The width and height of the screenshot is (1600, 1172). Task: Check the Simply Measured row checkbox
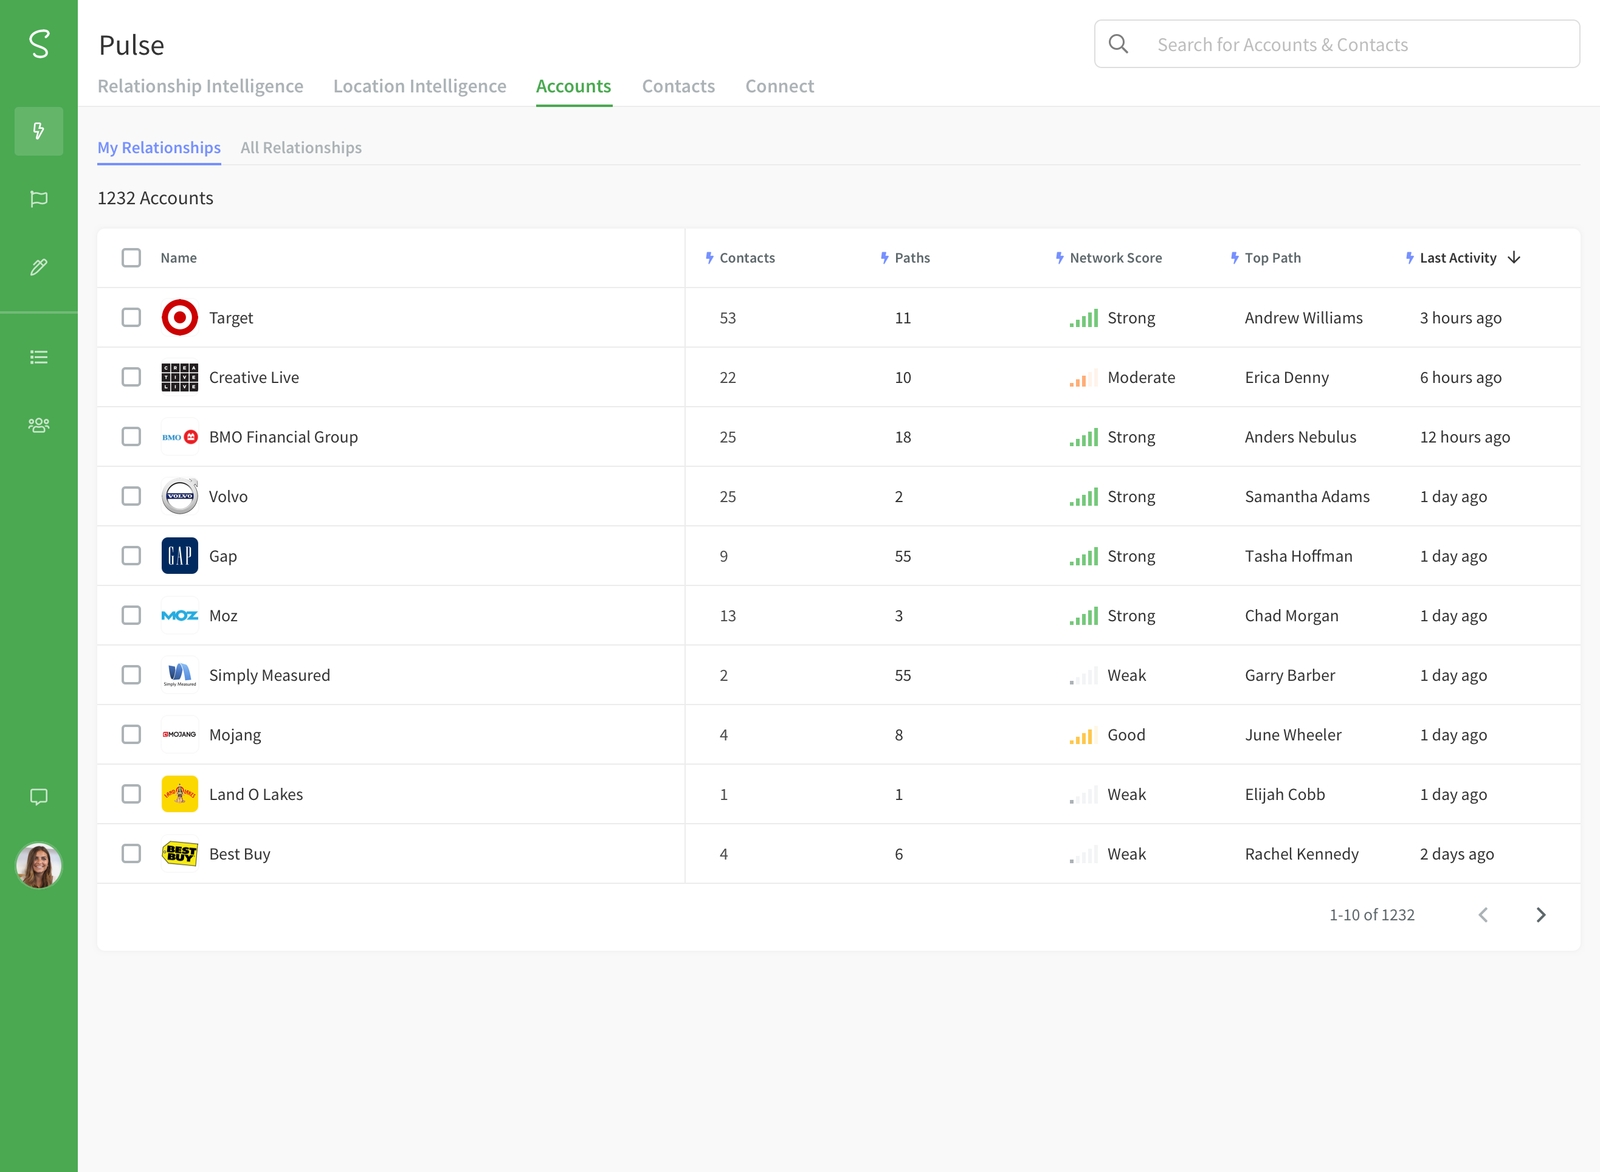131,675
